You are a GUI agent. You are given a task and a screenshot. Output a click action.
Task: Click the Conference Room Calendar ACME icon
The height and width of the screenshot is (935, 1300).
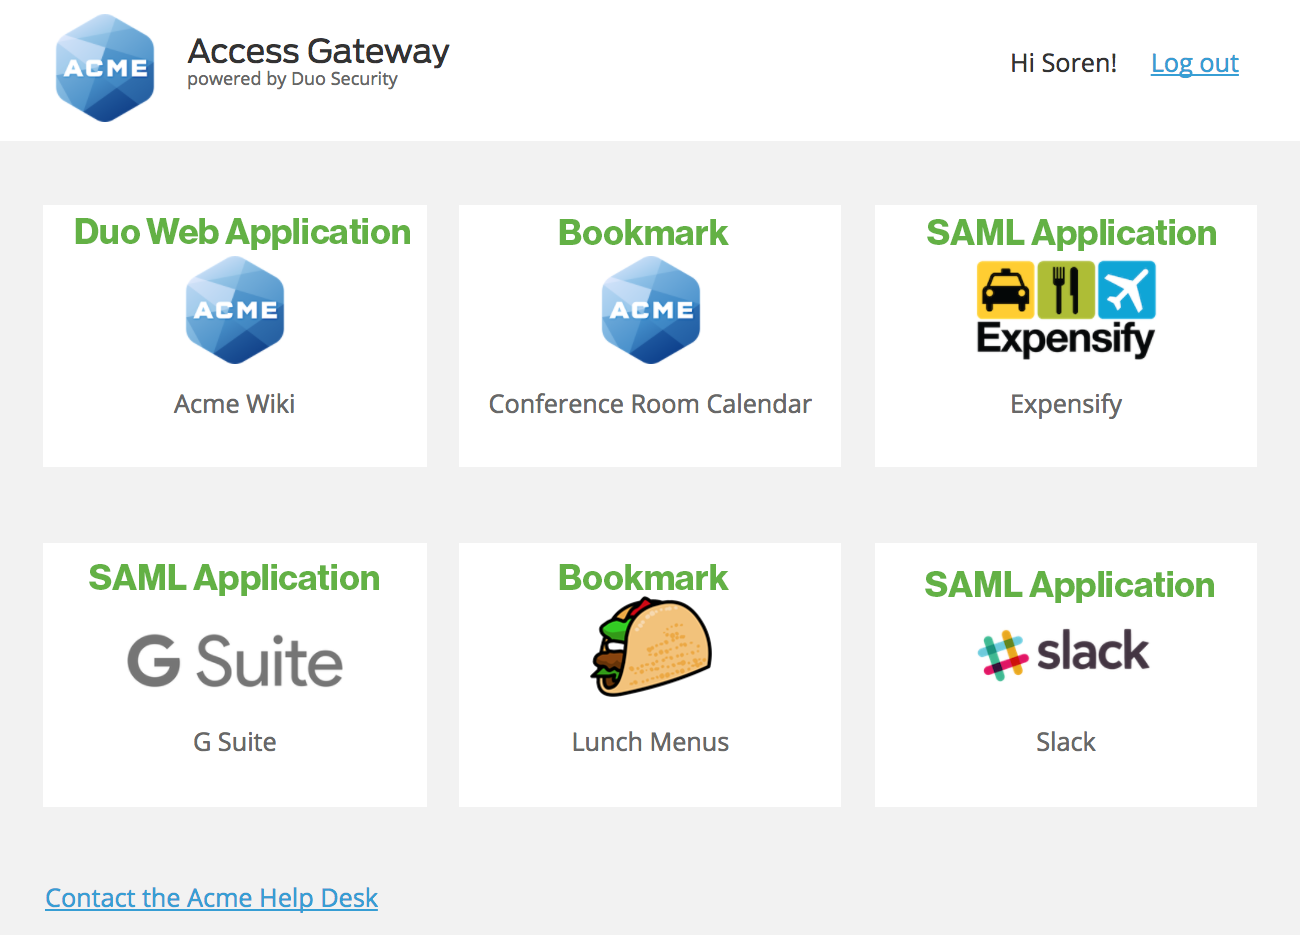click(650, 308)
